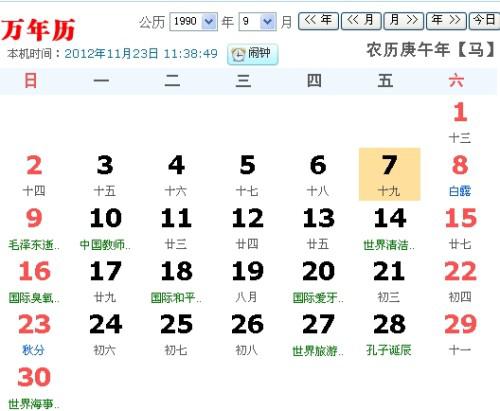Click the local time 2012年11月23日 text
Viewport: 500px width, 411px height.
pyautogui.click(x=141, y=54)
